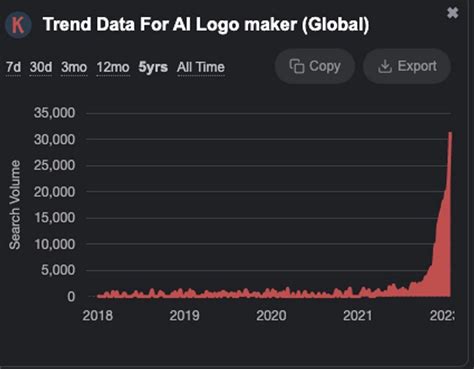This screenshot has height=369, width=474.
Task: Close the trend data popup
Action: [x=452, y=13]
